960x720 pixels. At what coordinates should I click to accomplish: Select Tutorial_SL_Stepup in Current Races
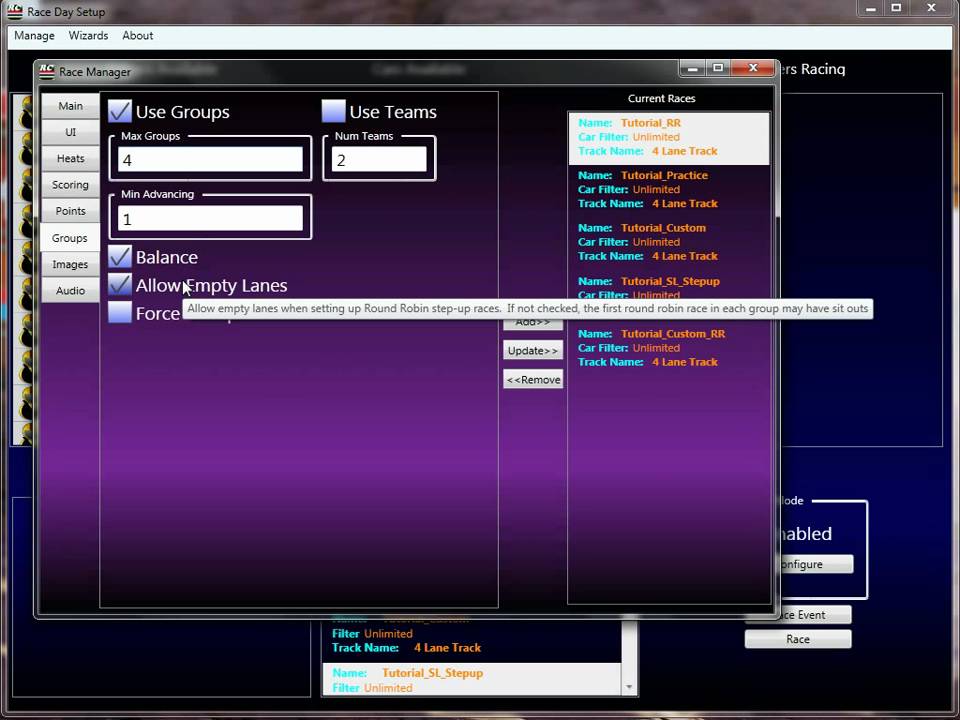coord(669,286)
